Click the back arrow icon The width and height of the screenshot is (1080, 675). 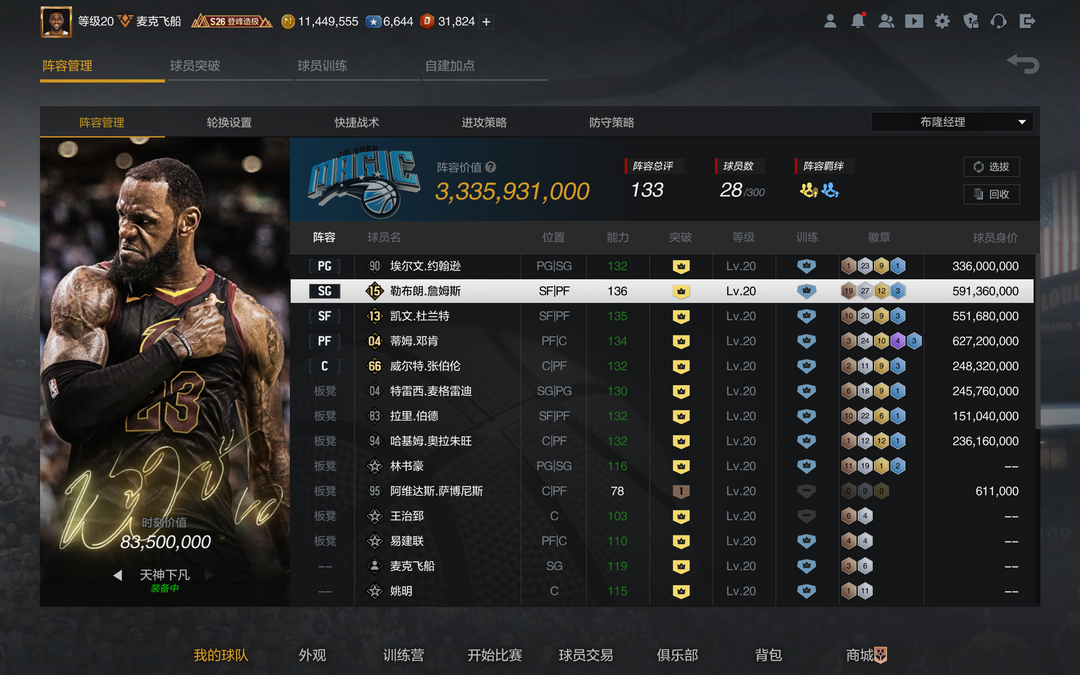tap(1023, 64)
